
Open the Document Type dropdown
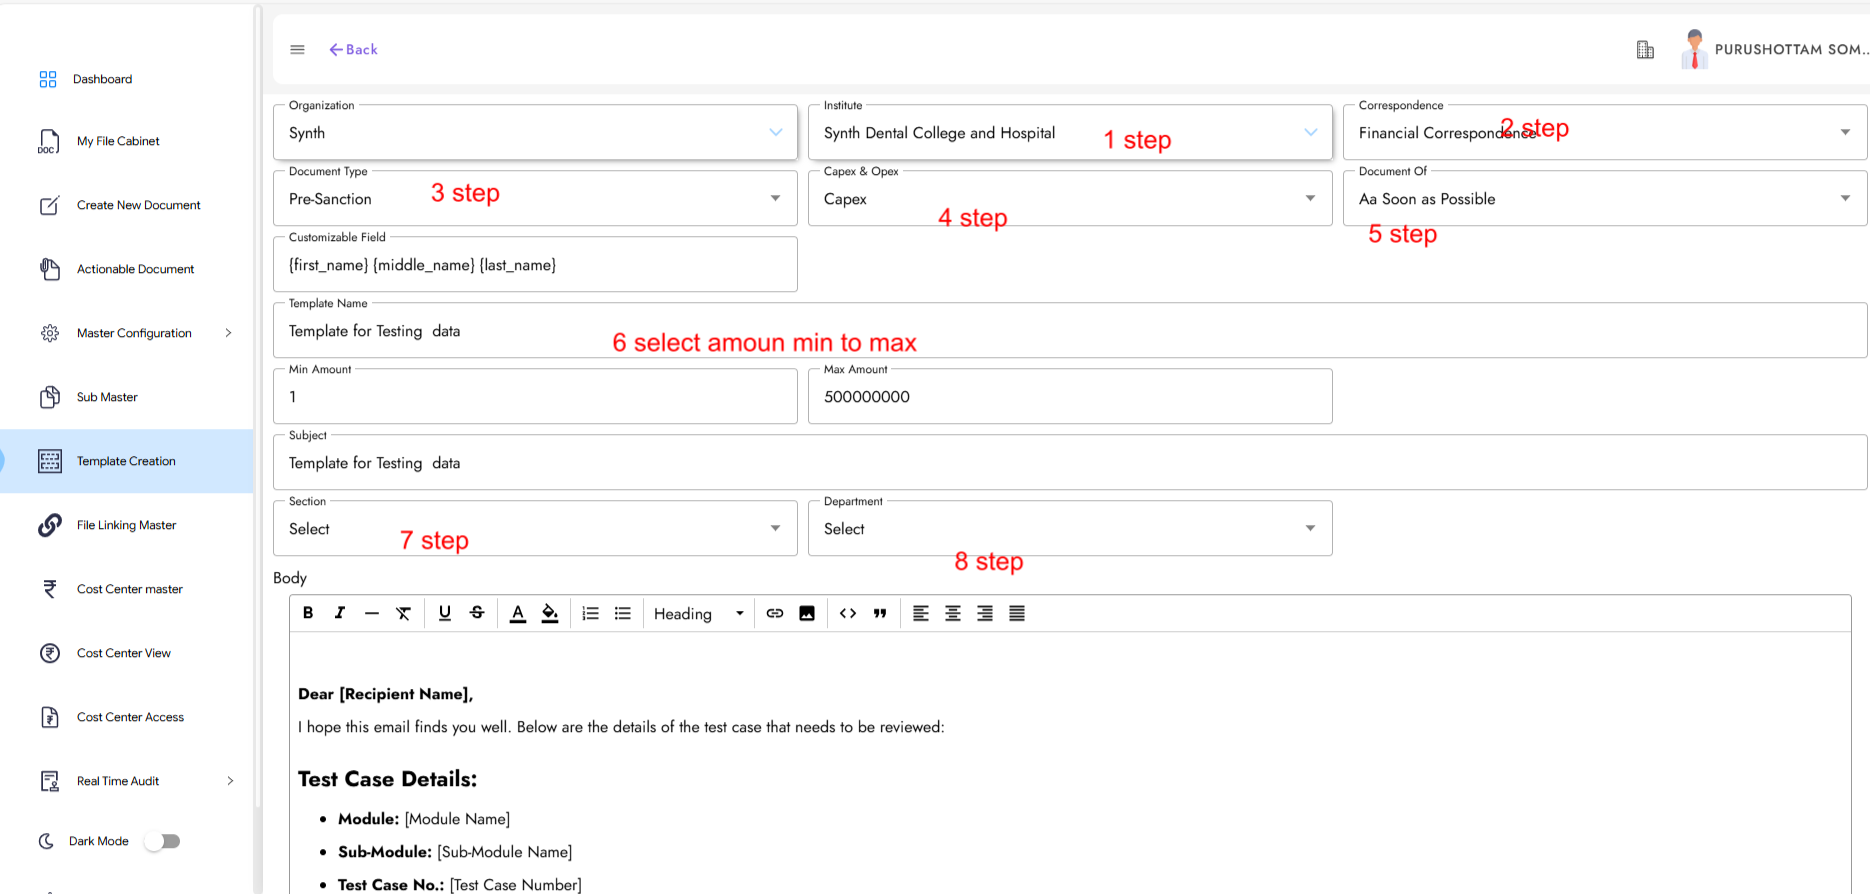(535, 198)
